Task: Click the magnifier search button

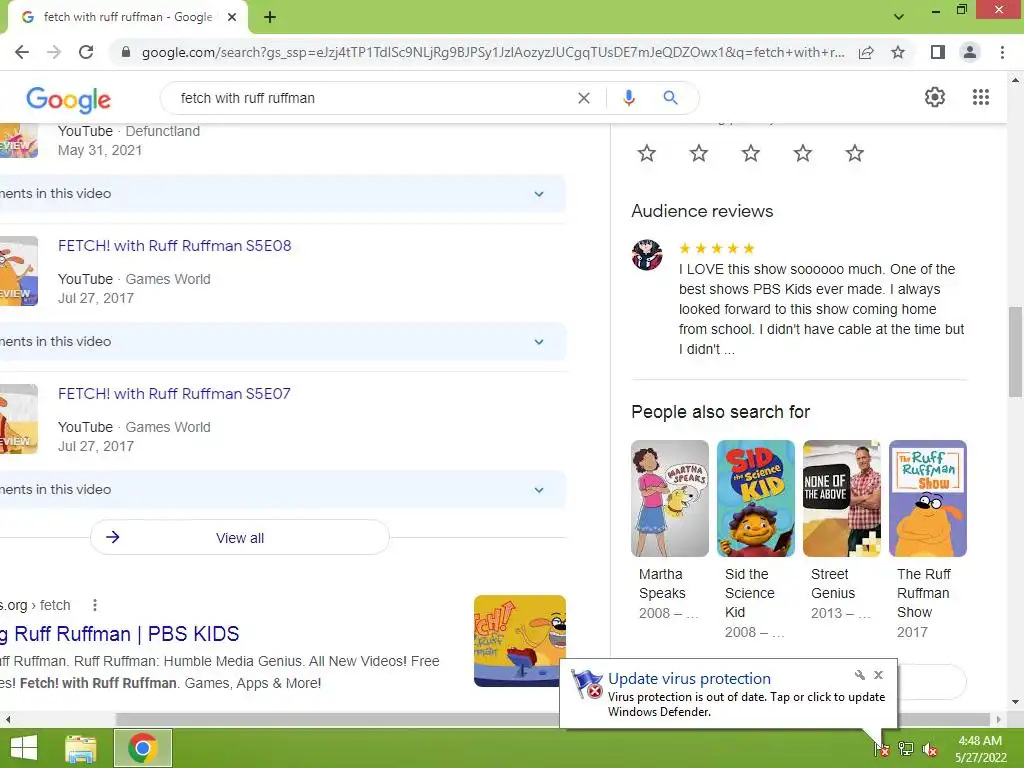Action: (x=670, y=98)
